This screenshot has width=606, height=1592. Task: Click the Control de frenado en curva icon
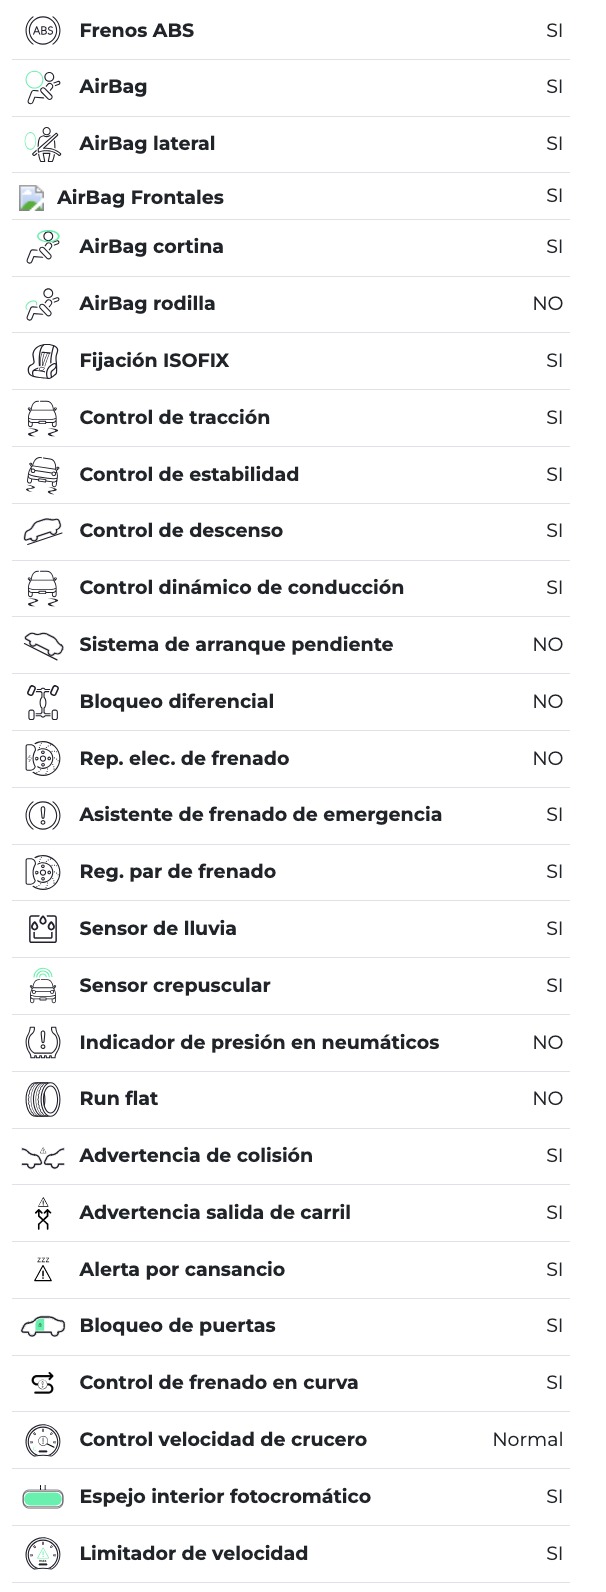[x=42, y=1383]
